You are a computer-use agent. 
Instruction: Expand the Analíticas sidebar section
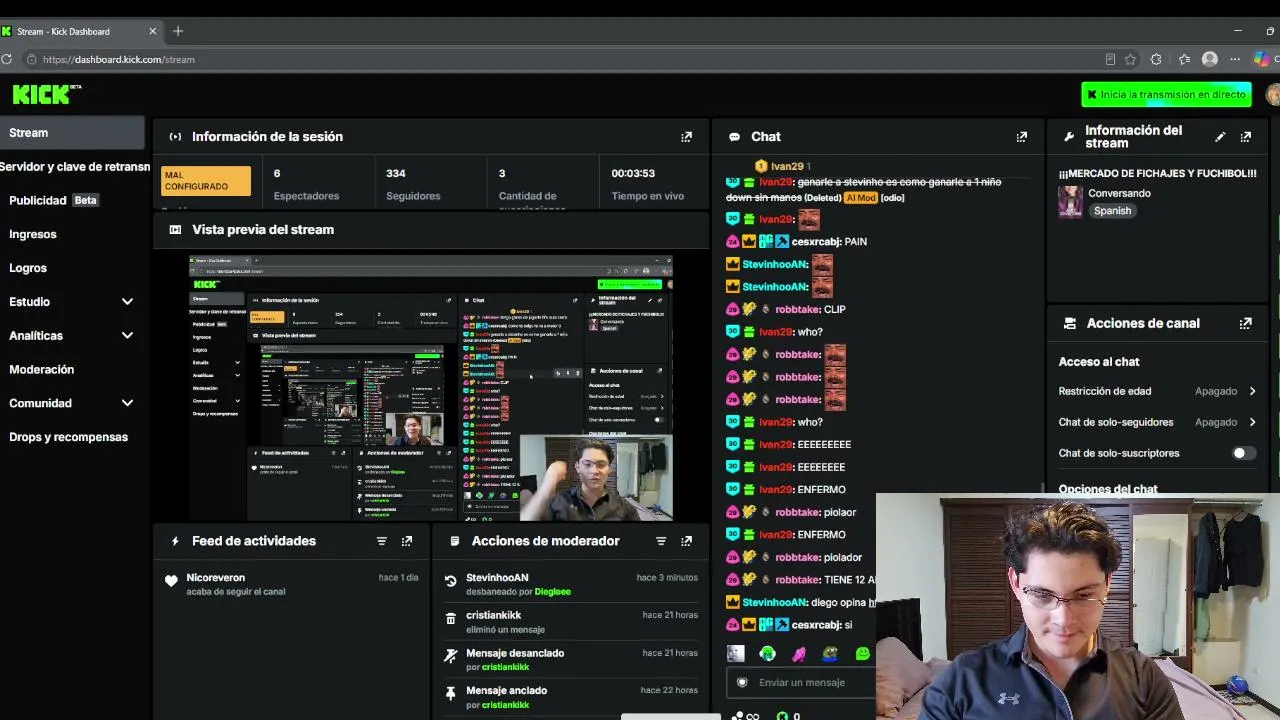click(x=127, y=336)
